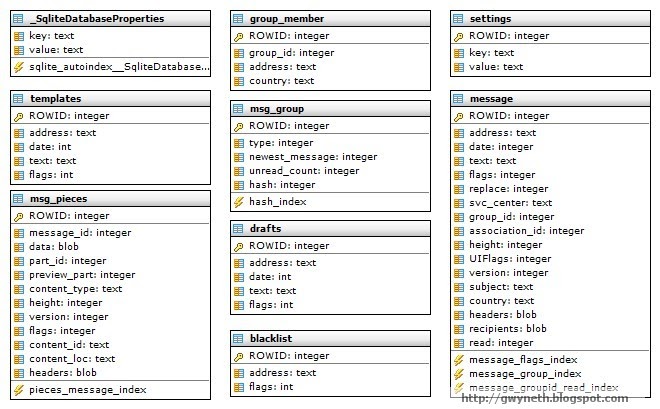Click the table icon beside the templates header

(x=18, y=99)
